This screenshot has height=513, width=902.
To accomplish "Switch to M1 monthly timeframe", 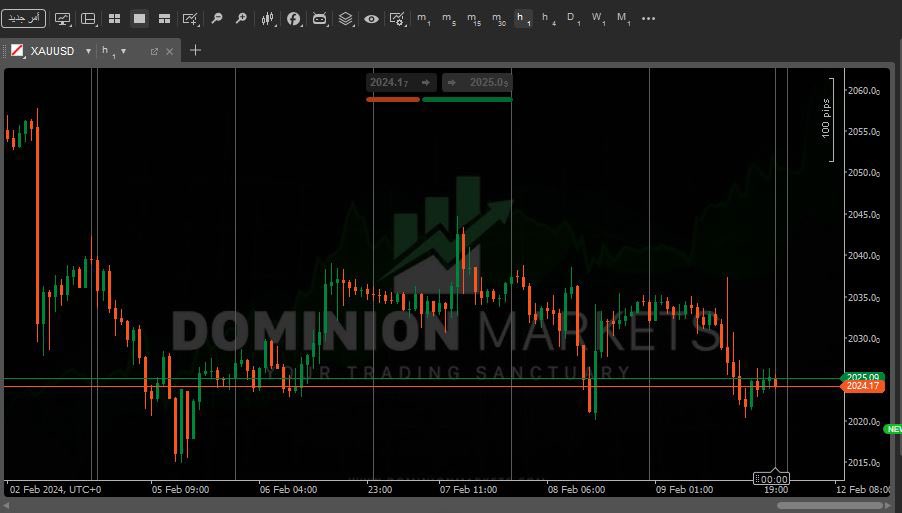I will coord(624,19).
